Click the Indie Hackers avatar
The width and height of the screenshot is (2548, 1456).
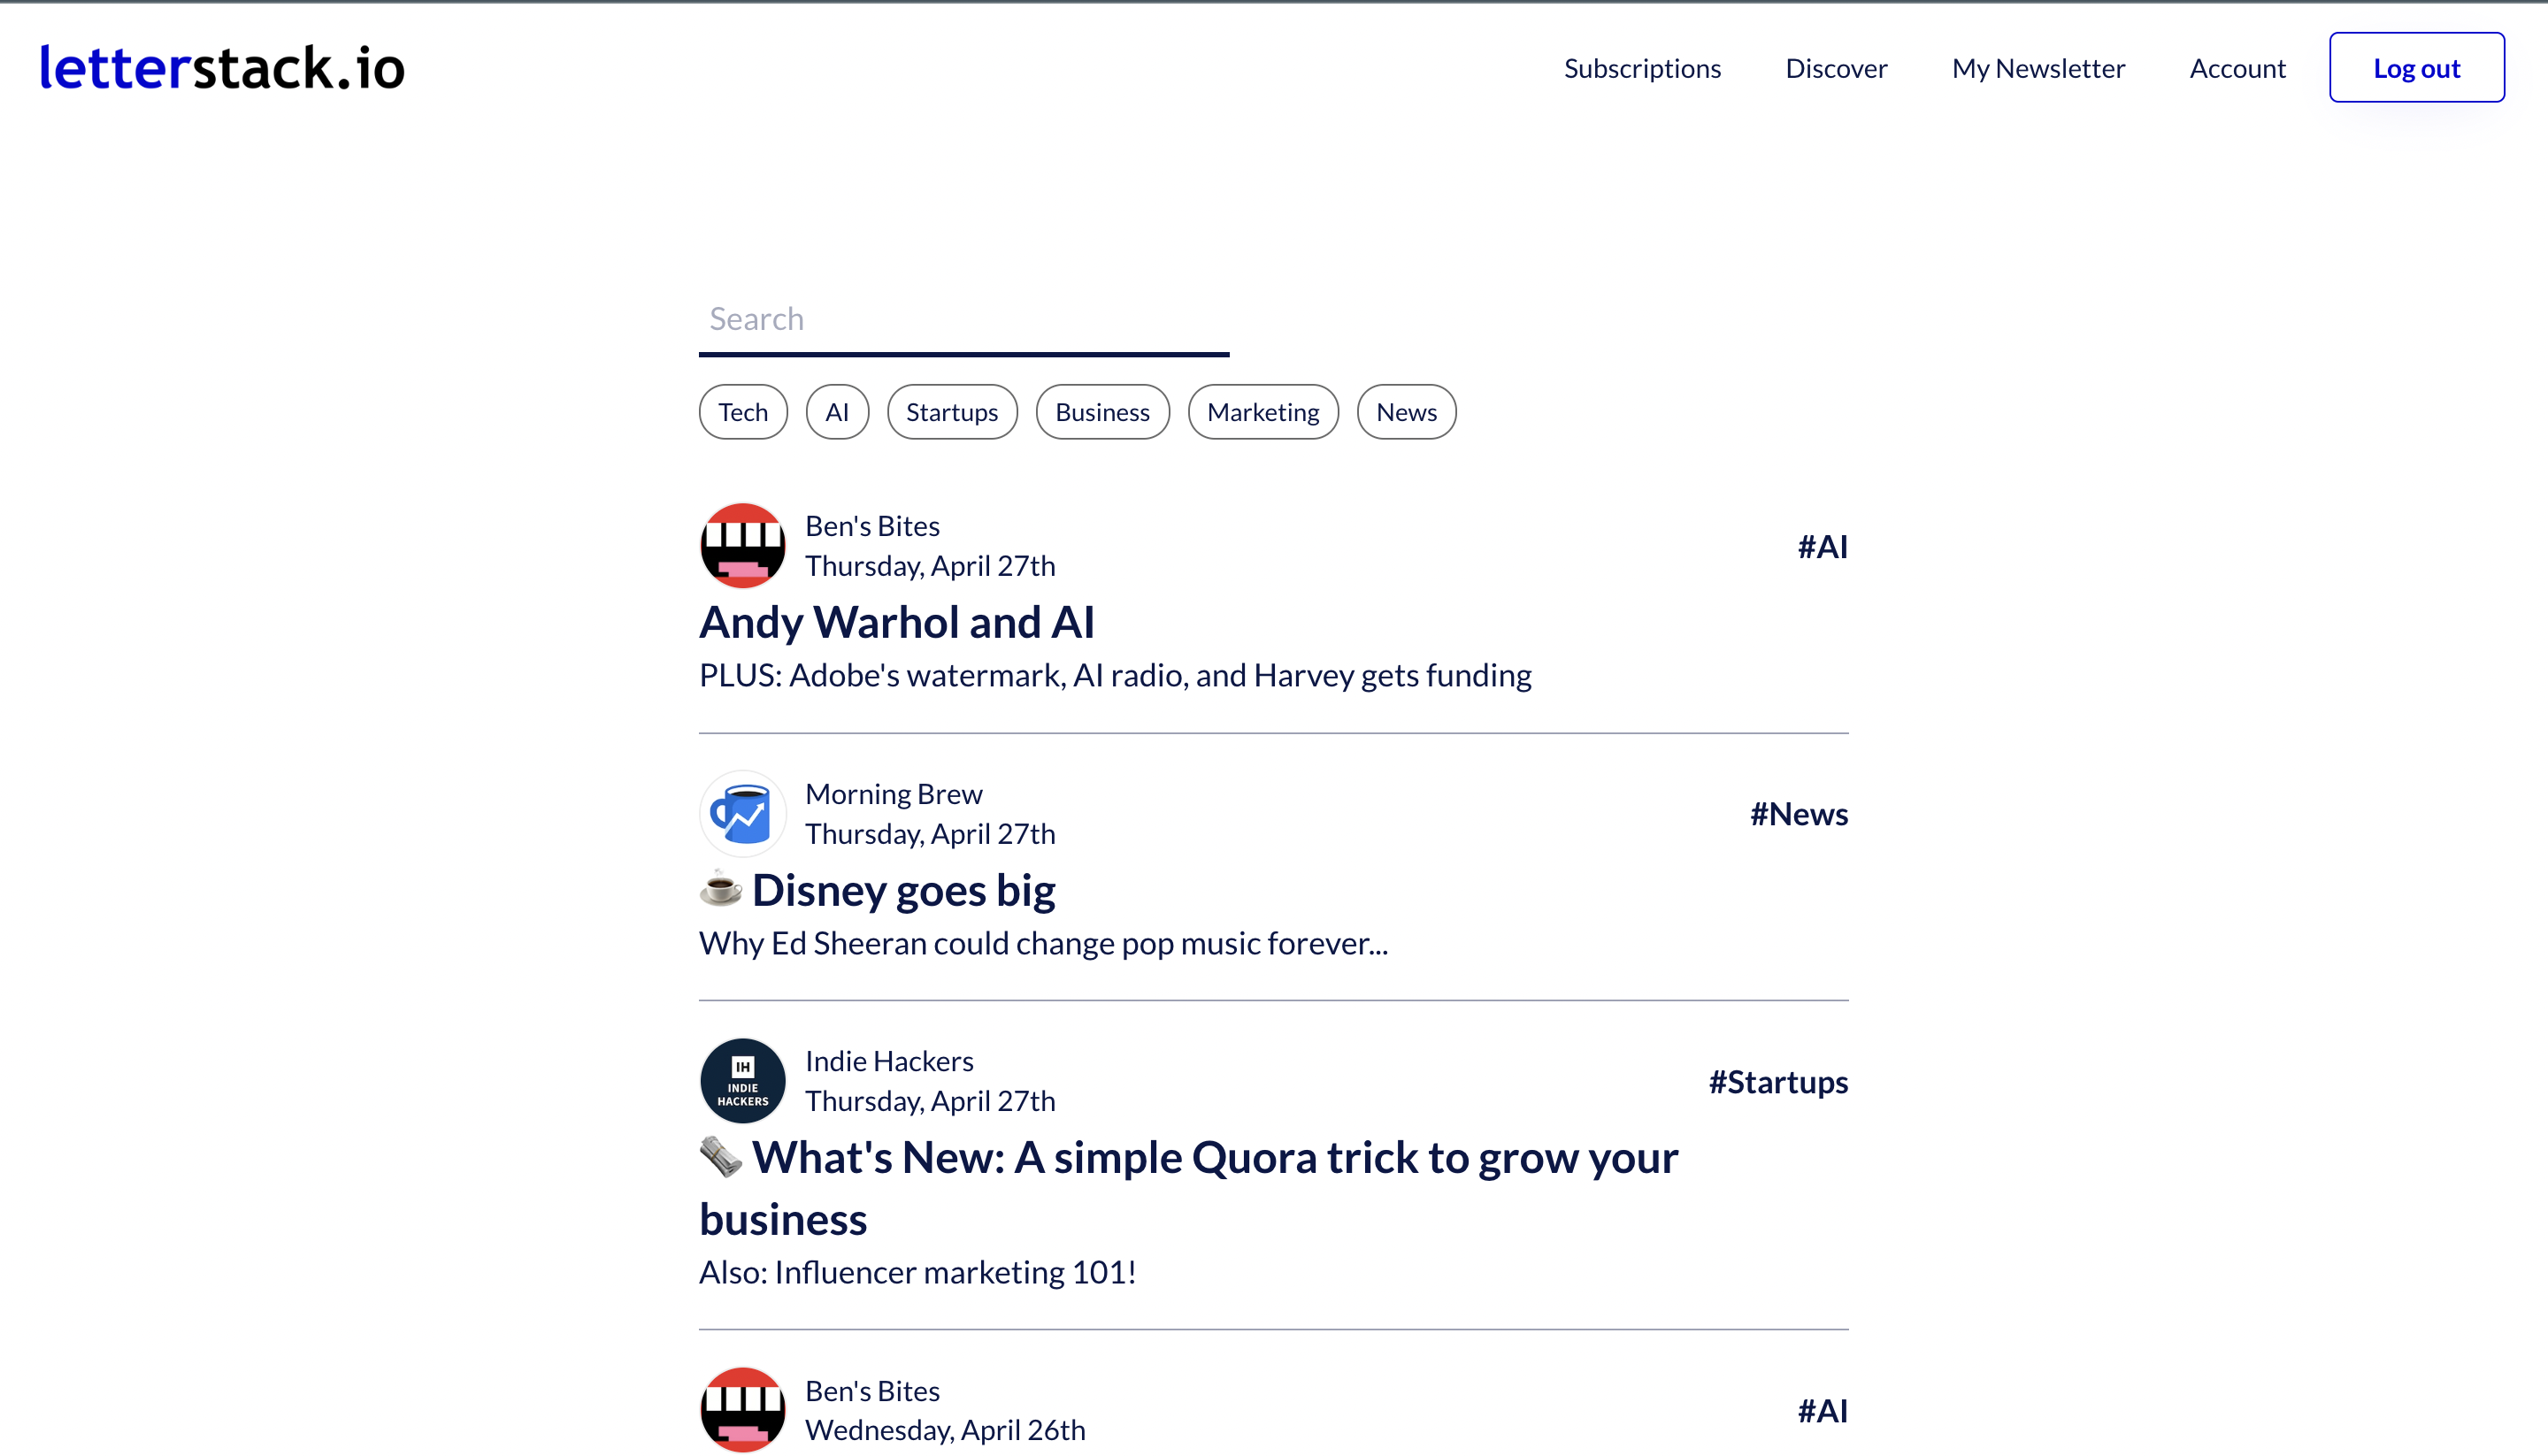click(x=742, y=1081)
